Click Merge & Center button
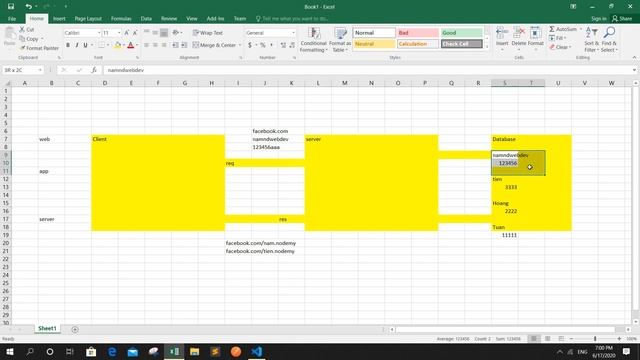Screen dimensions: 640x360 (x=214, y=45)
